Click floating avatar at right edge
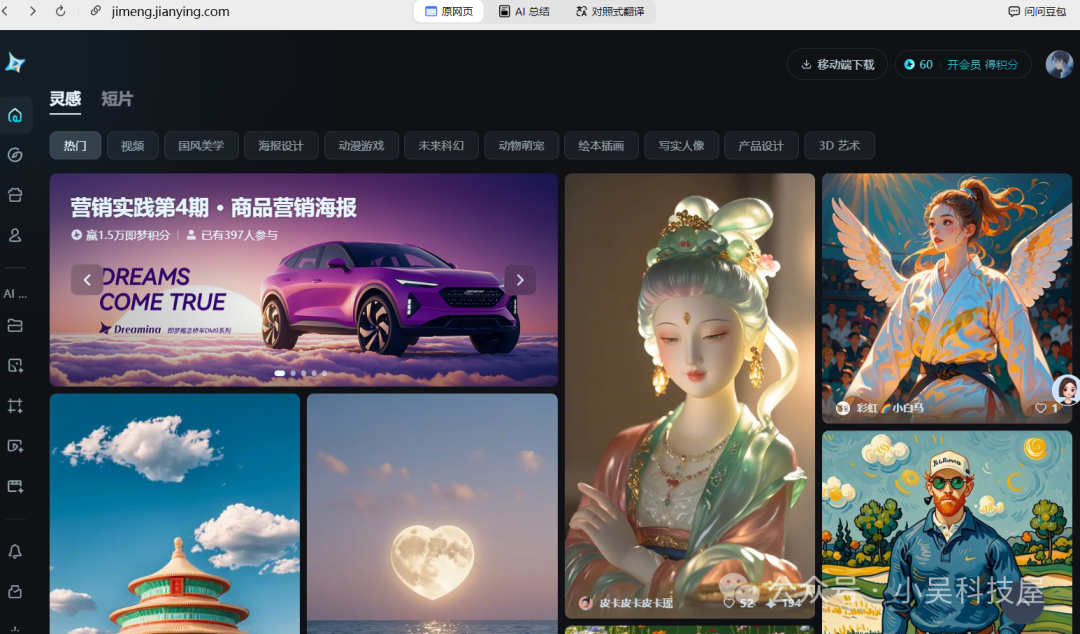 [1067, 391]
